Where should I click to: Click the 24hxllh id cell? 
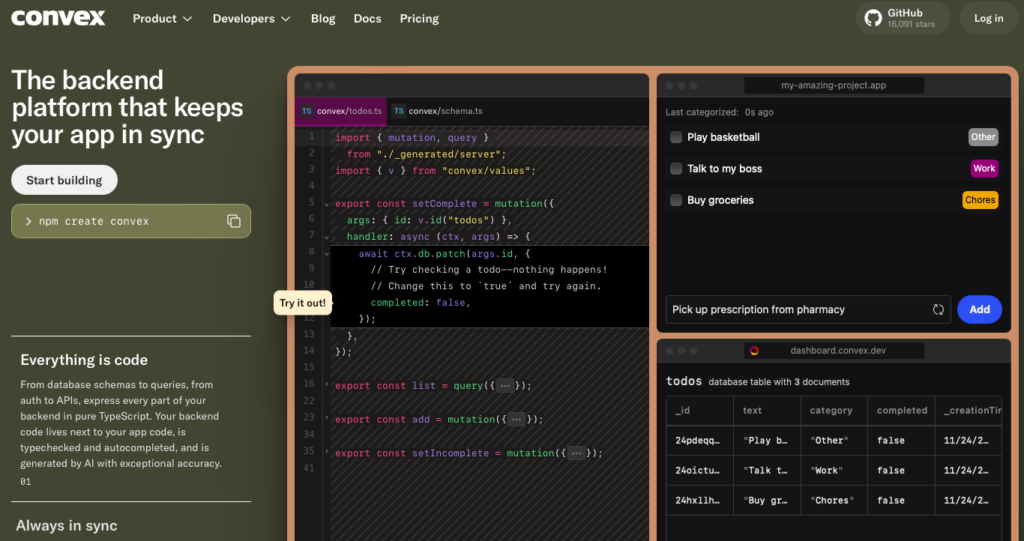(697, 500)
